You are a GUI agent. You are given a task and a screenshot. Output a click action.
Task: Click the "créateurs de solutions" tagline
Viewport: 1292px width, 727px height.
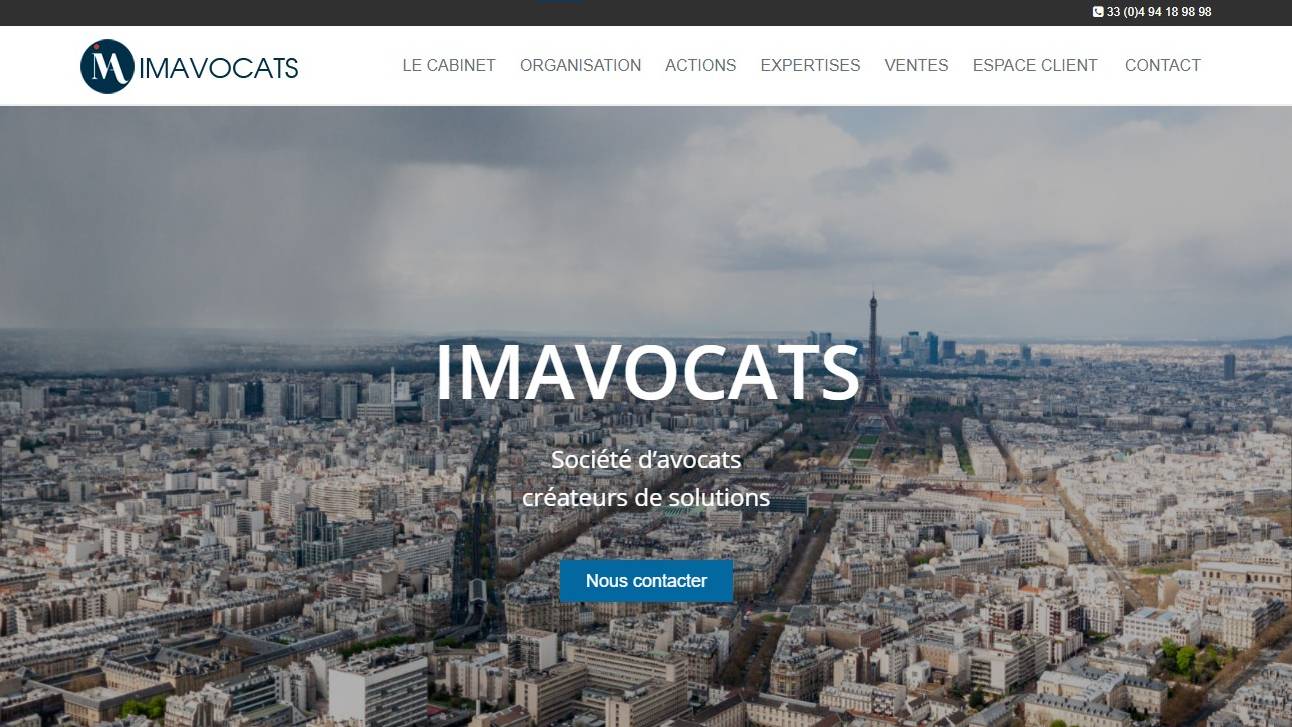pos(646,497)
